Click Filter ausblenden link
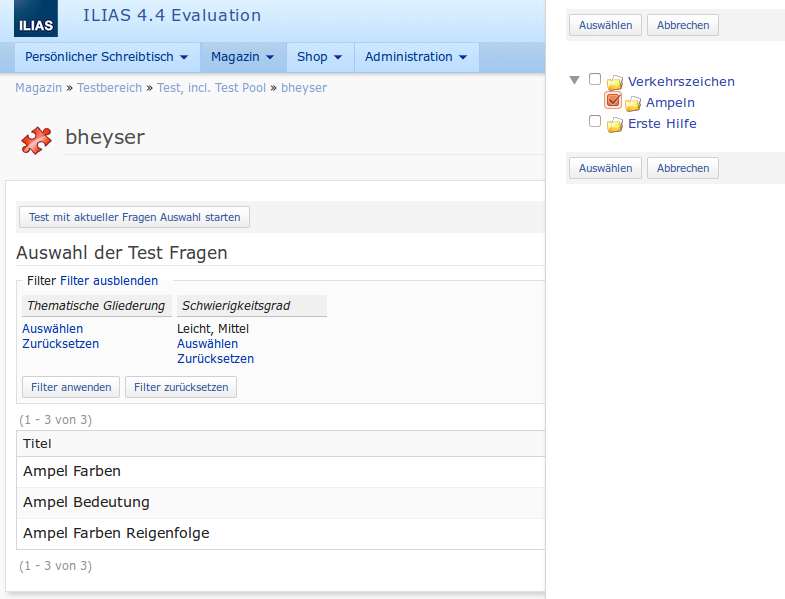Image resolution: width=785 pixels, height=599 pixels. [109, 281]
